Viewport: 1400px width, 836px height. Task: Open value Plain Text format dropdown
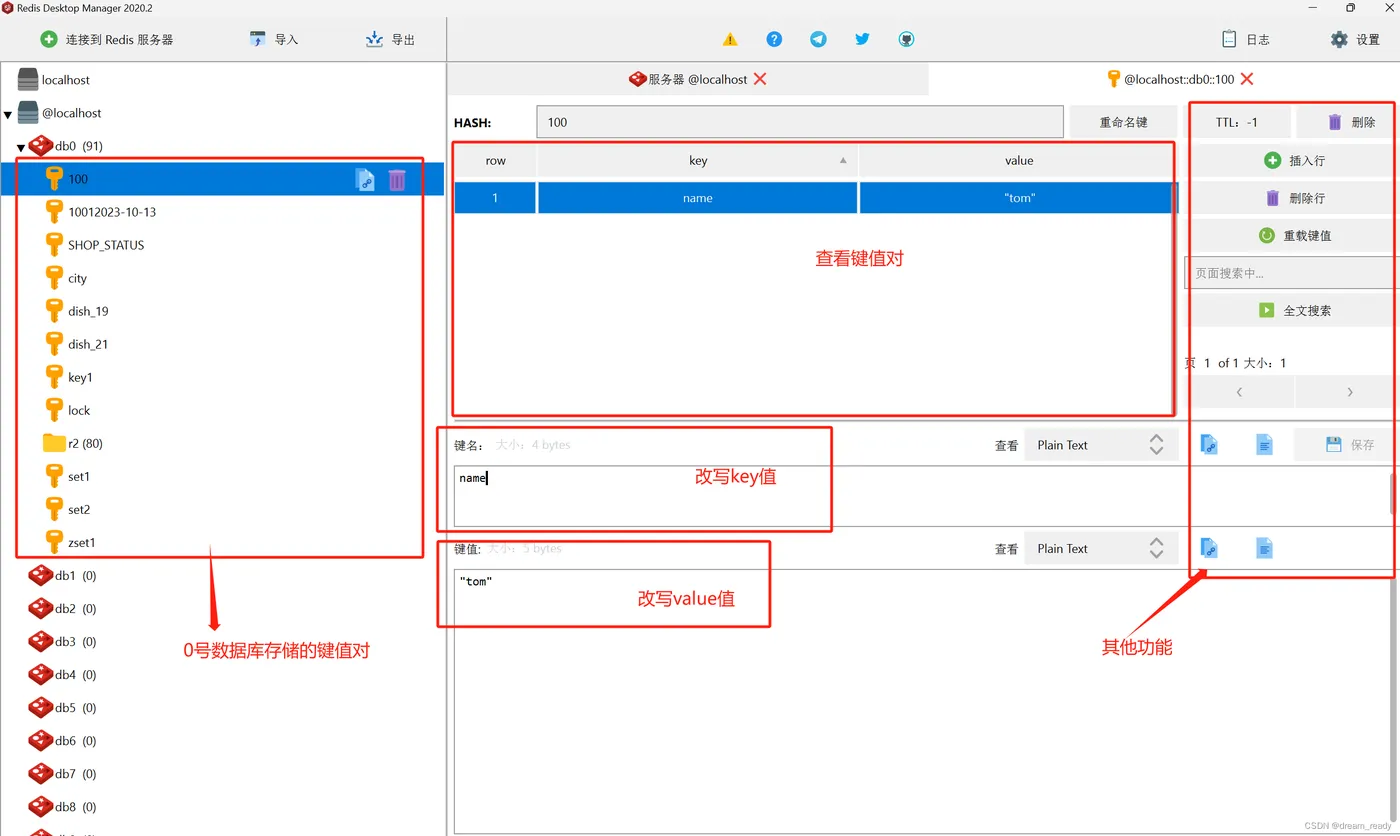click(1100, 549)
